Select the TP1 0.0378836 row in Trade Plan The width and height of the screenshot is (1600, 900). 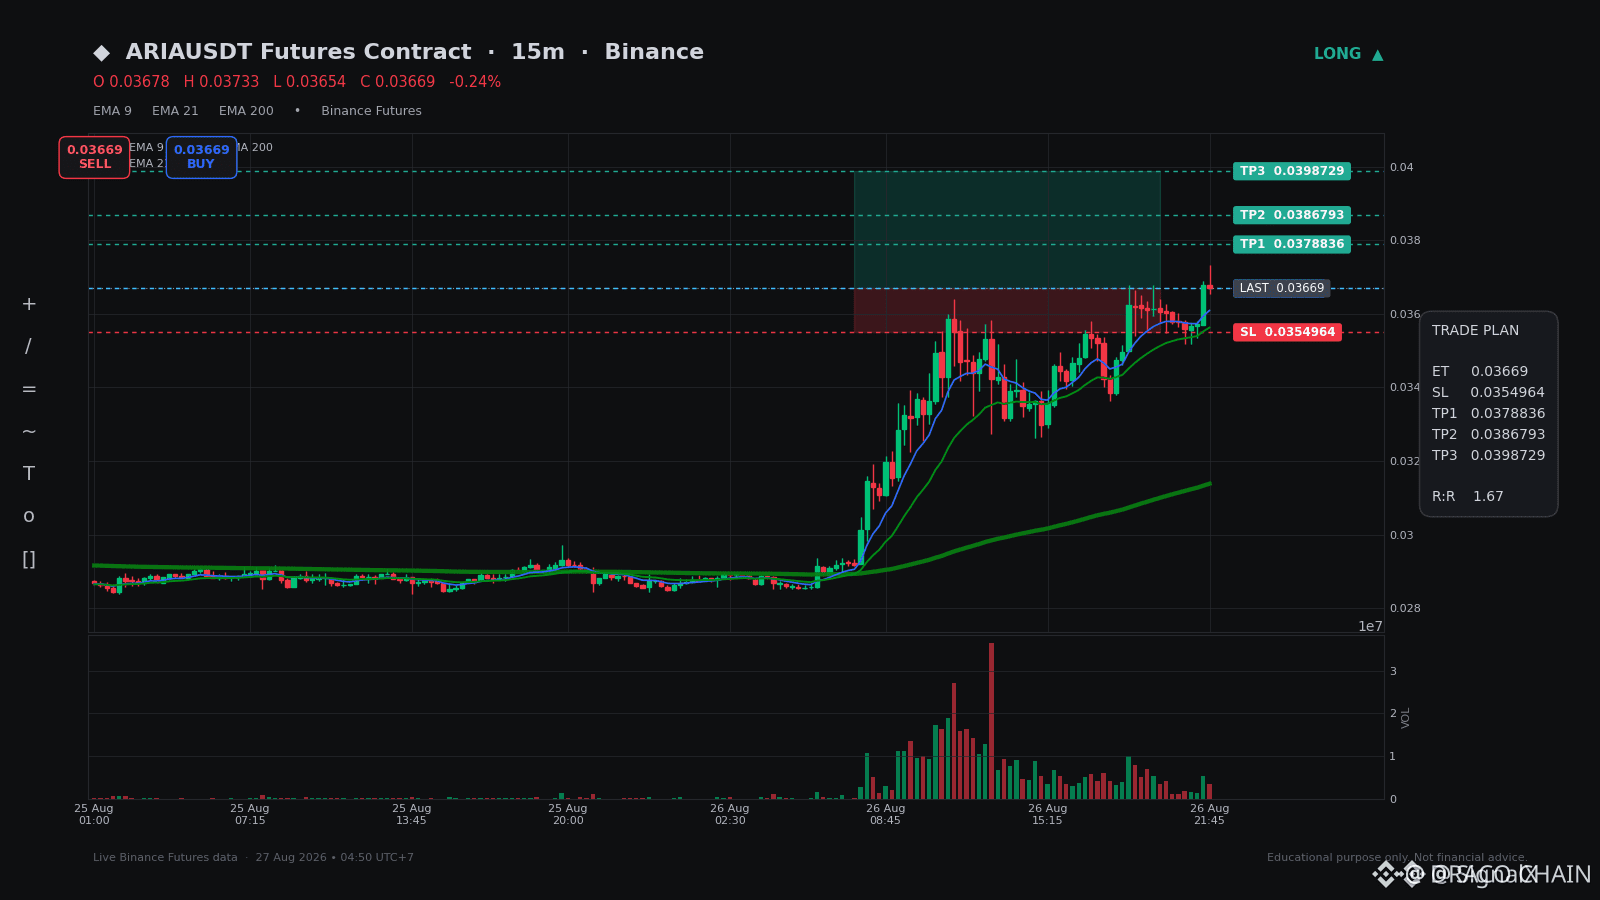(x=1488, y=414)
